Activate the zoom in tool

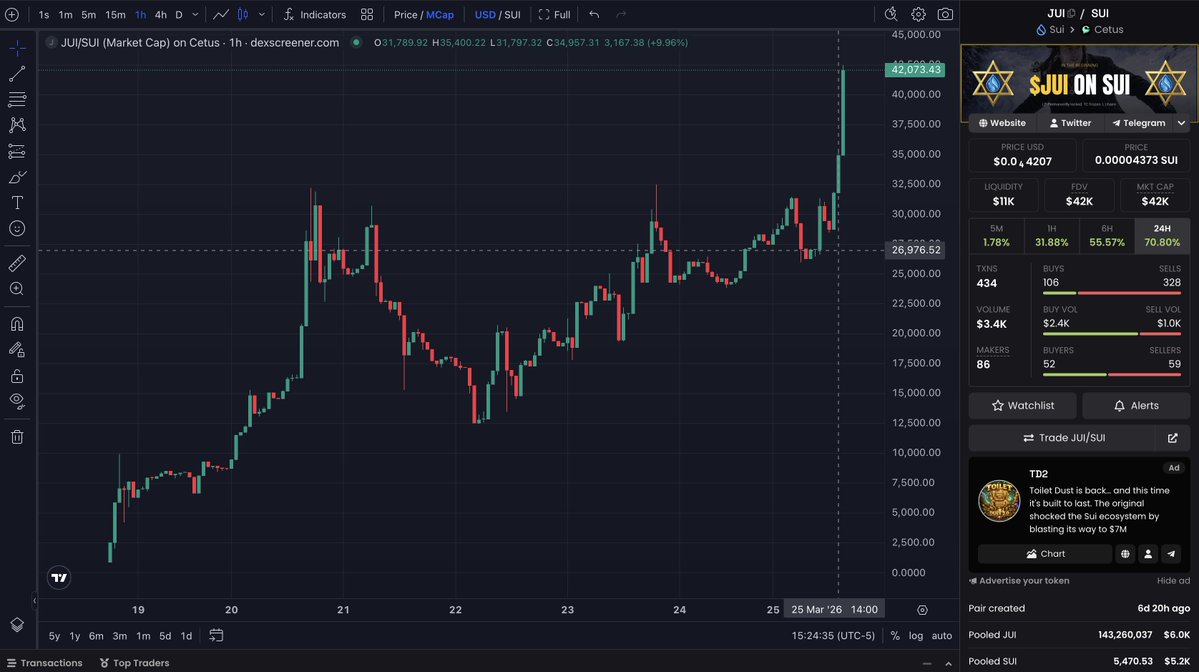point(17,289)
